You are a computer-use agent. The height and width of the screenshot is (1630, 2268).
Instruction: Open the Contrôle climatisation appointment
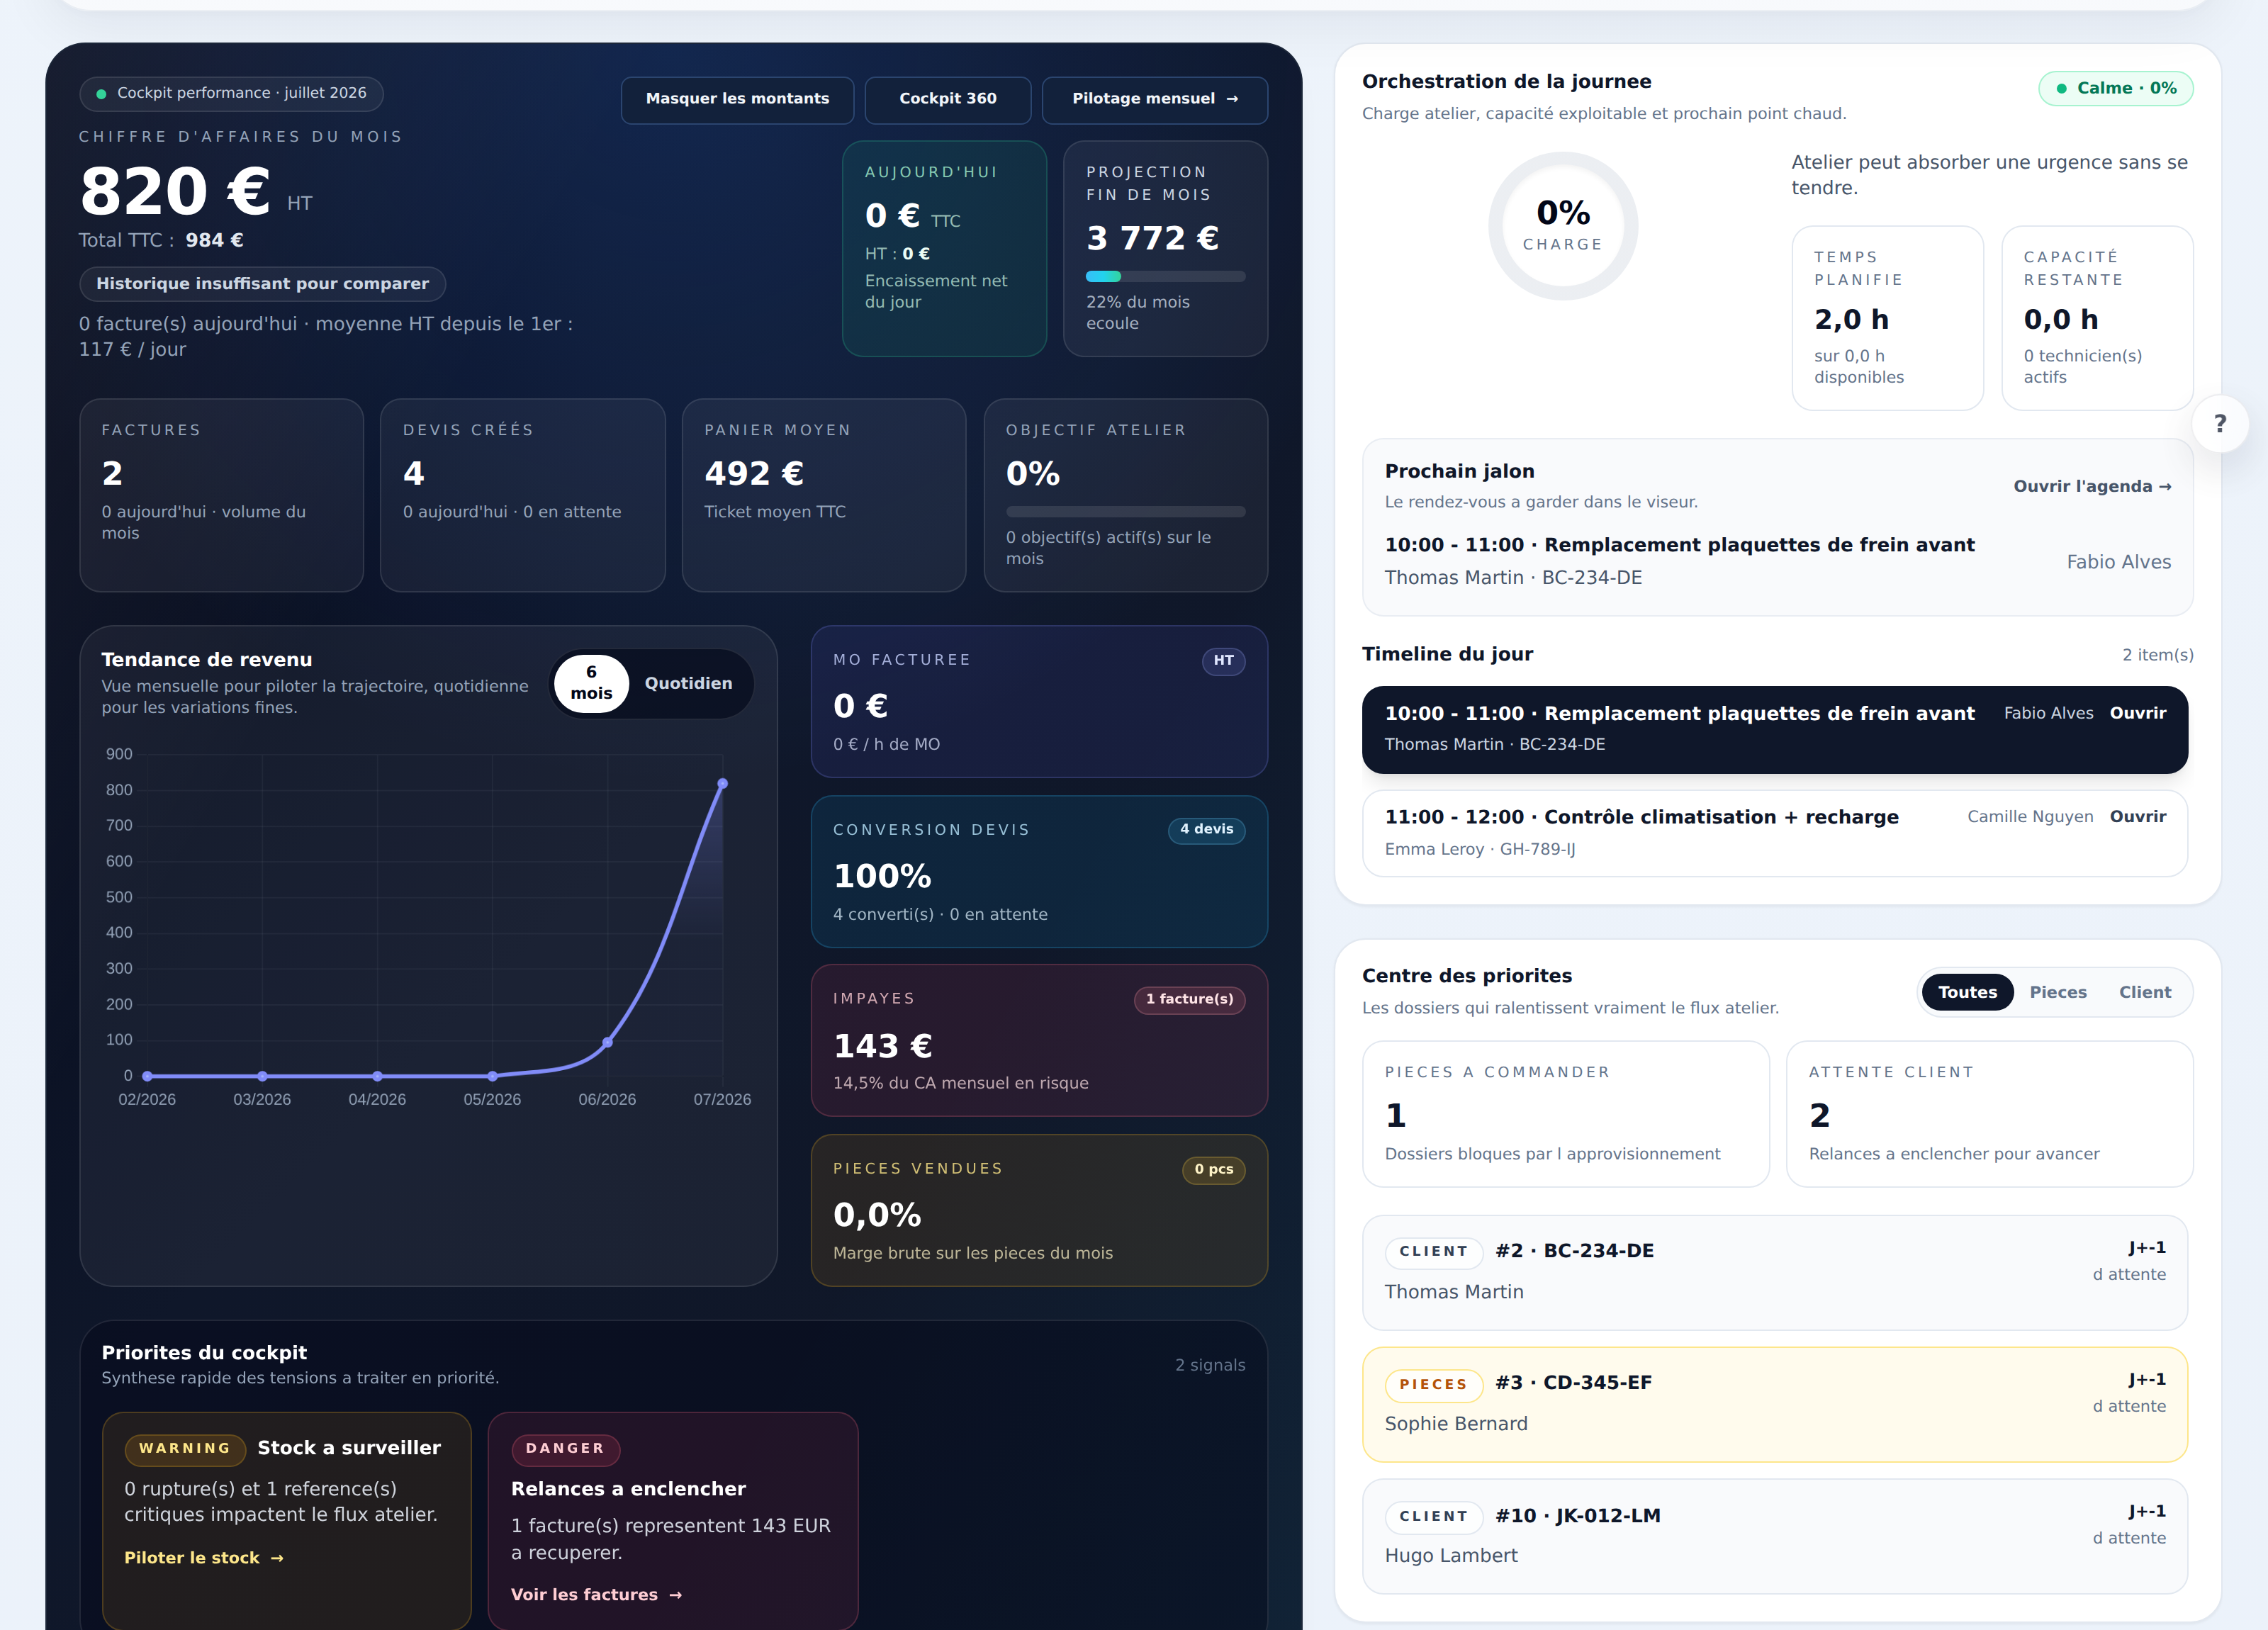2137,817
